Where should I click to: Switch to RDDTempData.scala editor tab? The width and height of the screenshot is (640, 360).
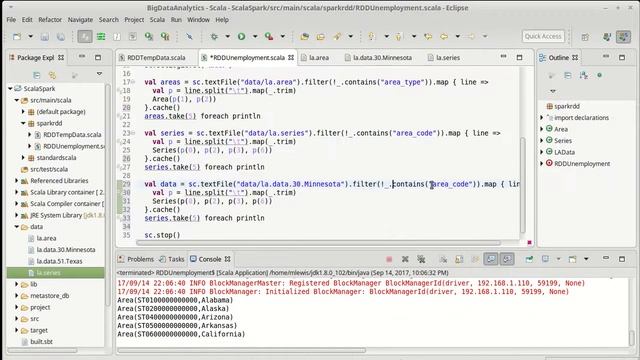pyautogui.click(x=156, y=58)
